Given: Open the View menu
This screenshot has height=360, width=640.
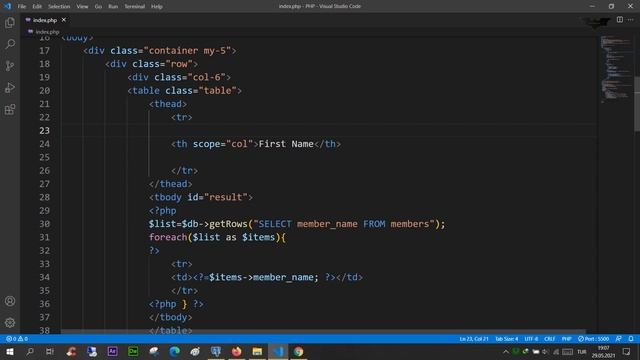Looking at the screenshot, I should [82, 6].
